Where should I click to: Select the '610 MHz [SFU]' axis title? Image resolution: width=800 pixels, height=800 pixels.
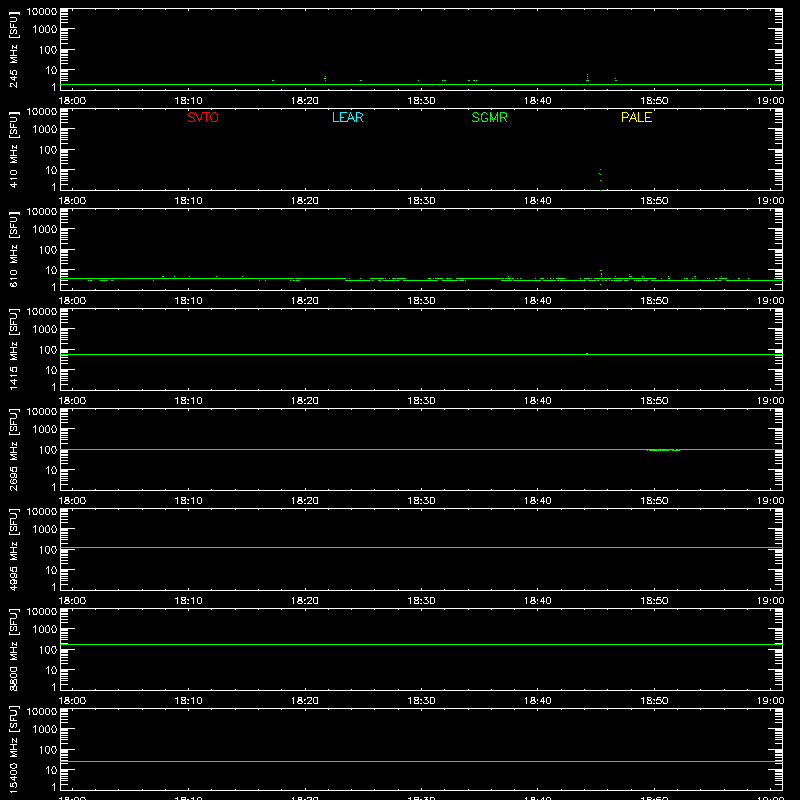click(x=13, y=249)
